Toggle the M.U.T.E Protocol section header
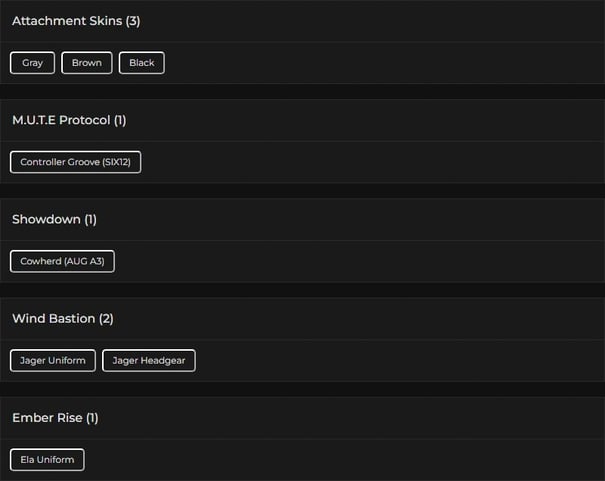Viewport: 605px width, 481px height. (x=60, y=120)
